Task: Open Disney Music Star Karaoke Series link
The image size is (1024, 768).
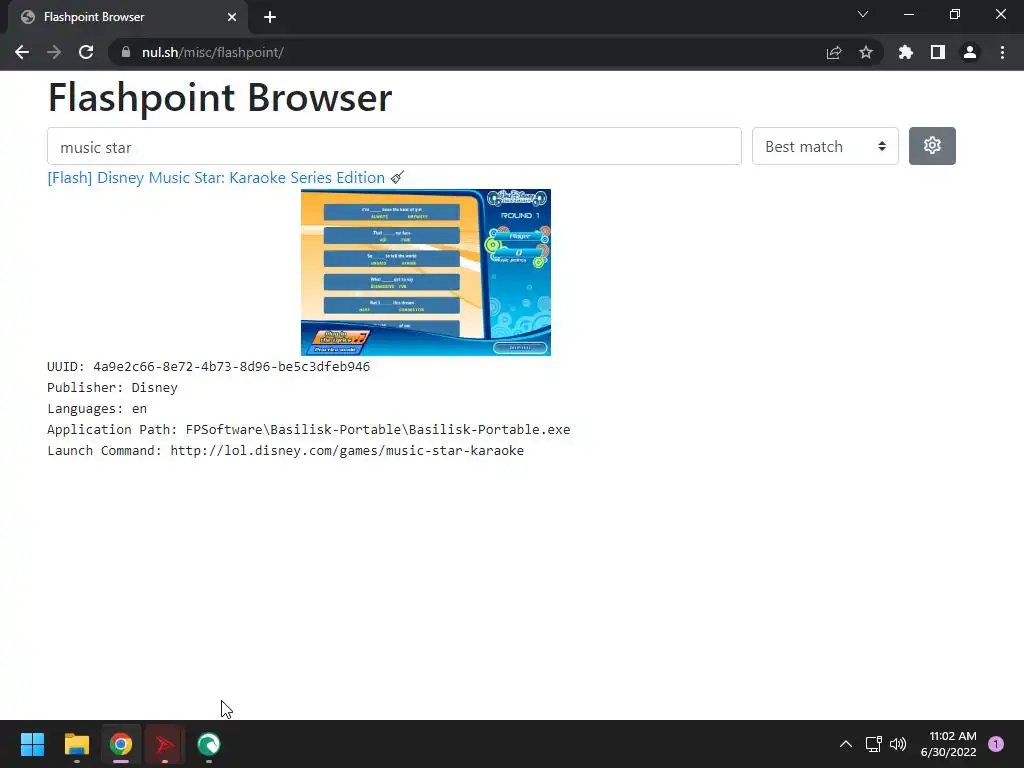Action: pyautogui.click(x=216, y=178)
